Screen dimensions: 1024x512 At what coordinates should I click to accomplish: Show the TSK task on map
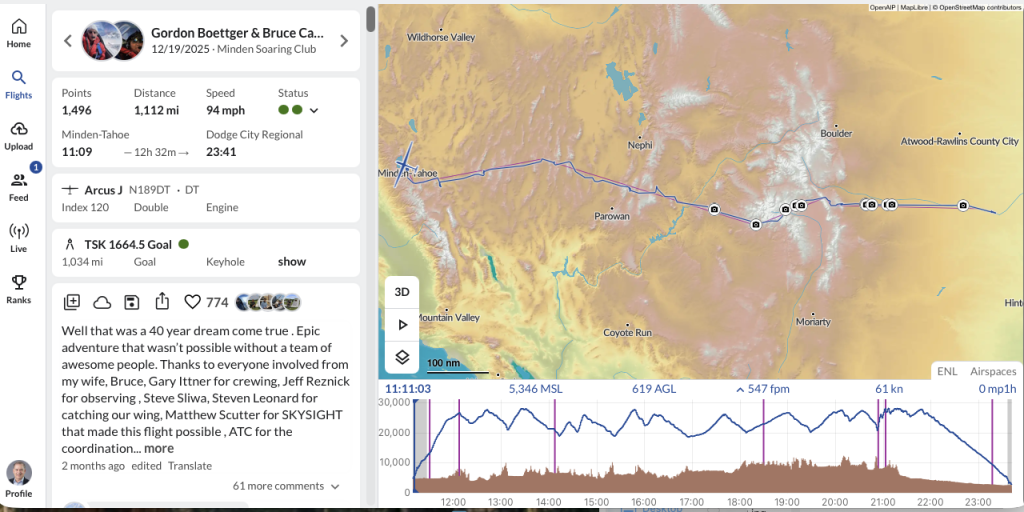[292, 262]
